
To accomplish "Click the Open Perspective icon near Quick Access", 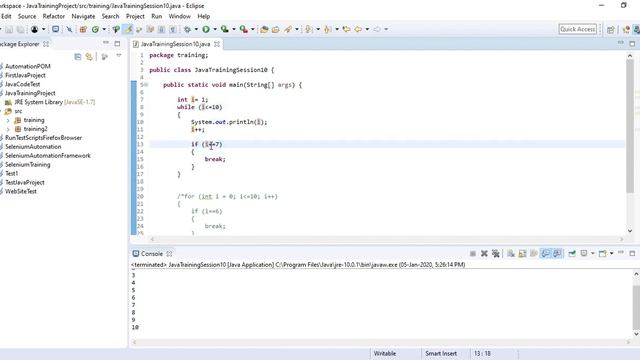I will 611,29.
